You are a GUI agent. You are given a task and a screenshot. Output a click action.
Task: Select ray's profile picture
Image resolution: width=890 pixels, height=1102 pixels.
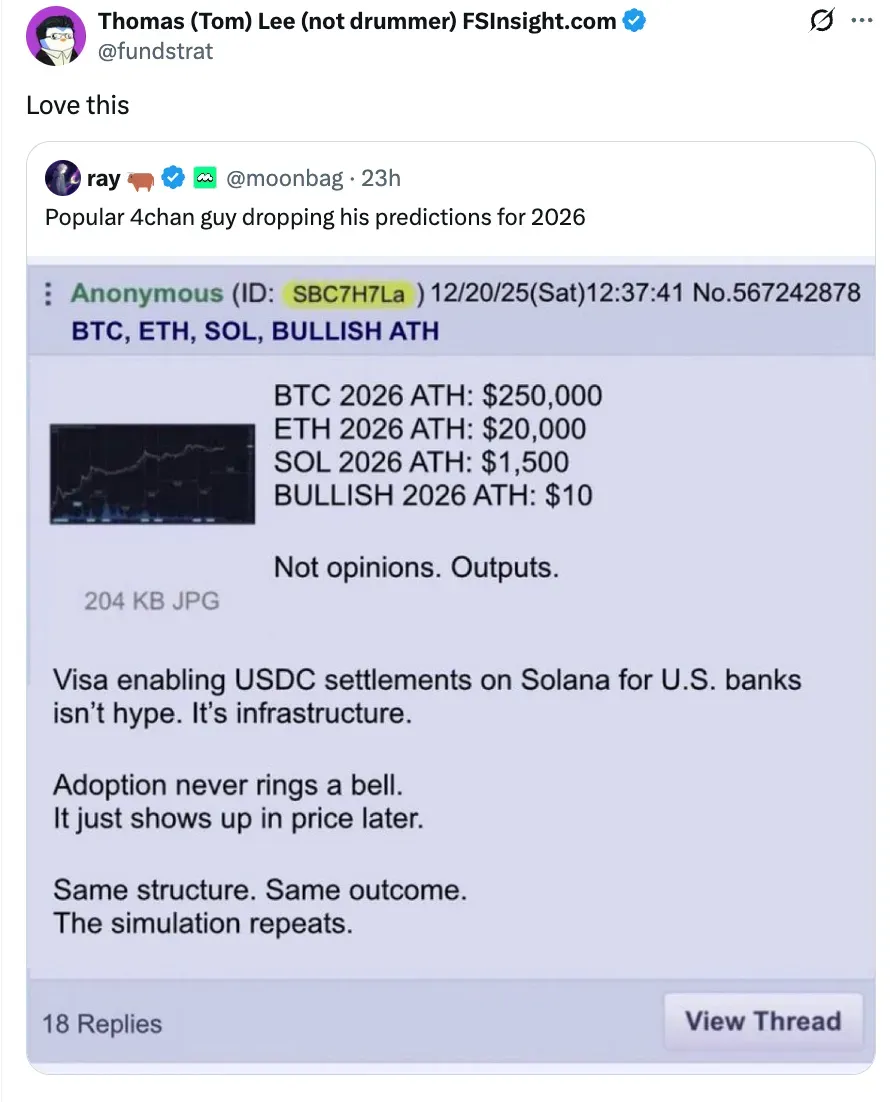(x=62, y=177)
